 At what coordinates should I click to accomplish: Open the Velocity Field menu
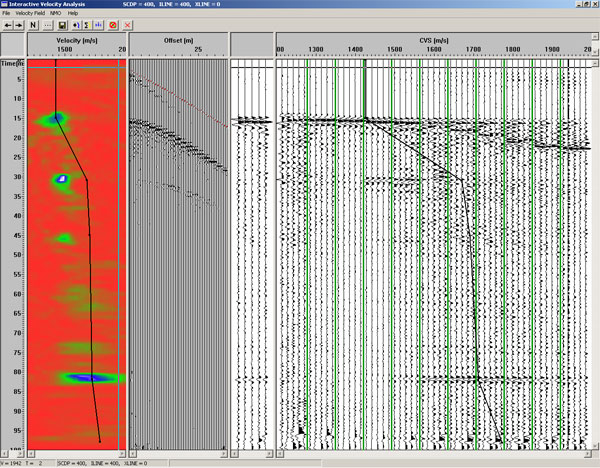click(31, 12)
